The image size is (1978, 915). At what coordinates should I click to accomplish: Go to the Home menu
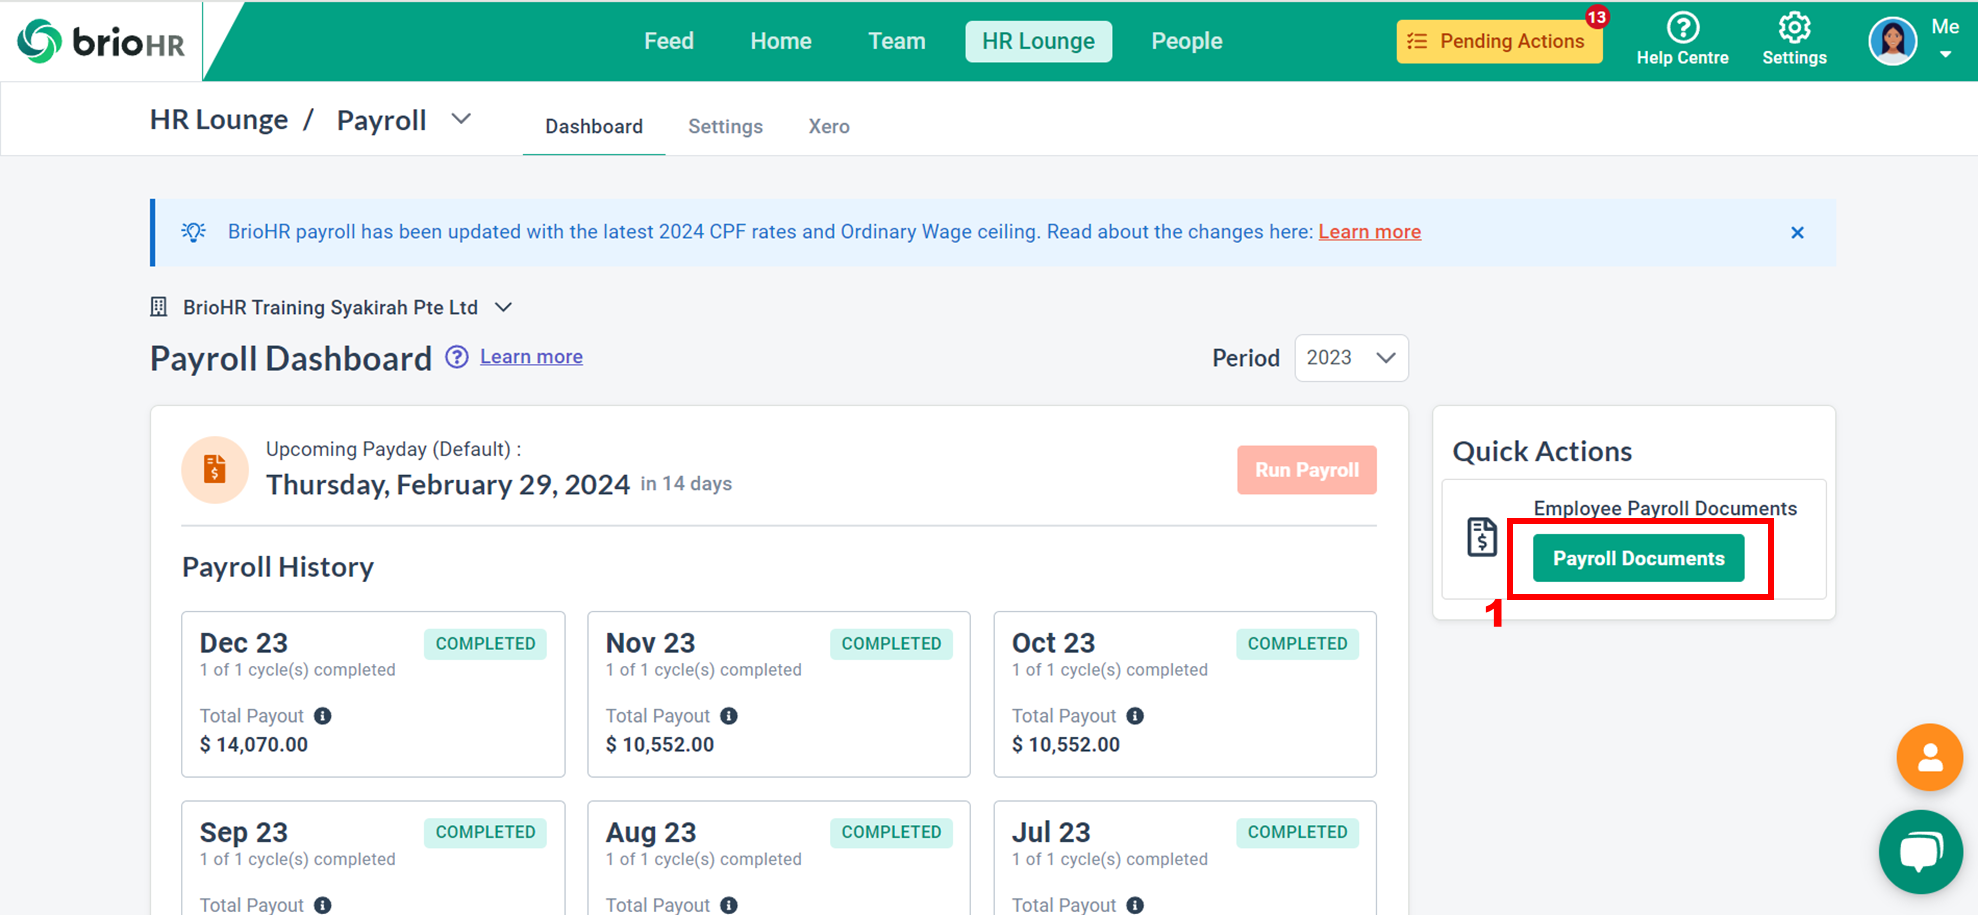(781, 41)
